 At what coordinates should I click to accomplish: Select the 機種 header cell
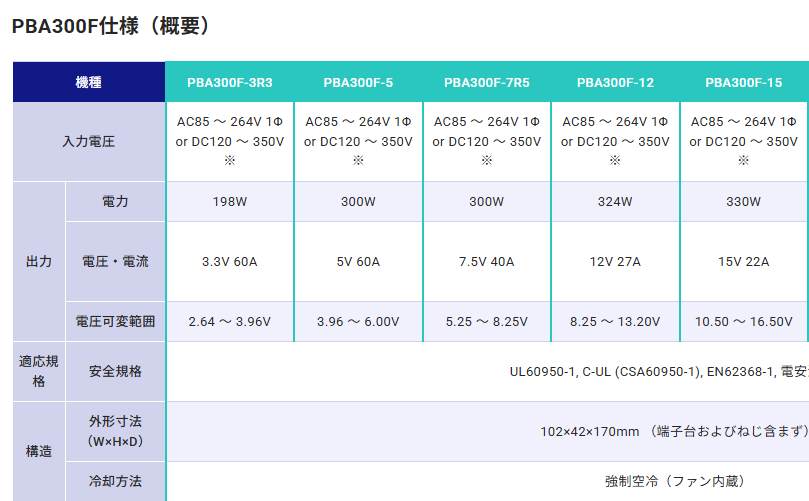coord(89,82)
